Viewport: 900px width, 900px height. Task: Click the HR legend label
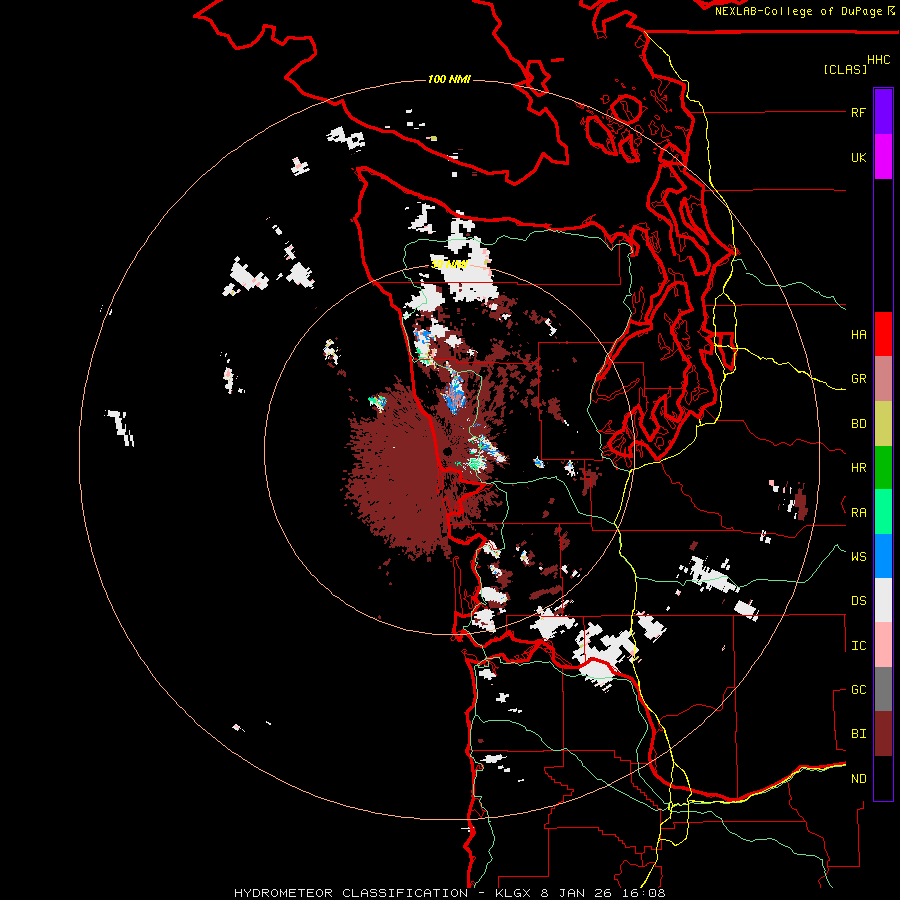coord(858,468)
